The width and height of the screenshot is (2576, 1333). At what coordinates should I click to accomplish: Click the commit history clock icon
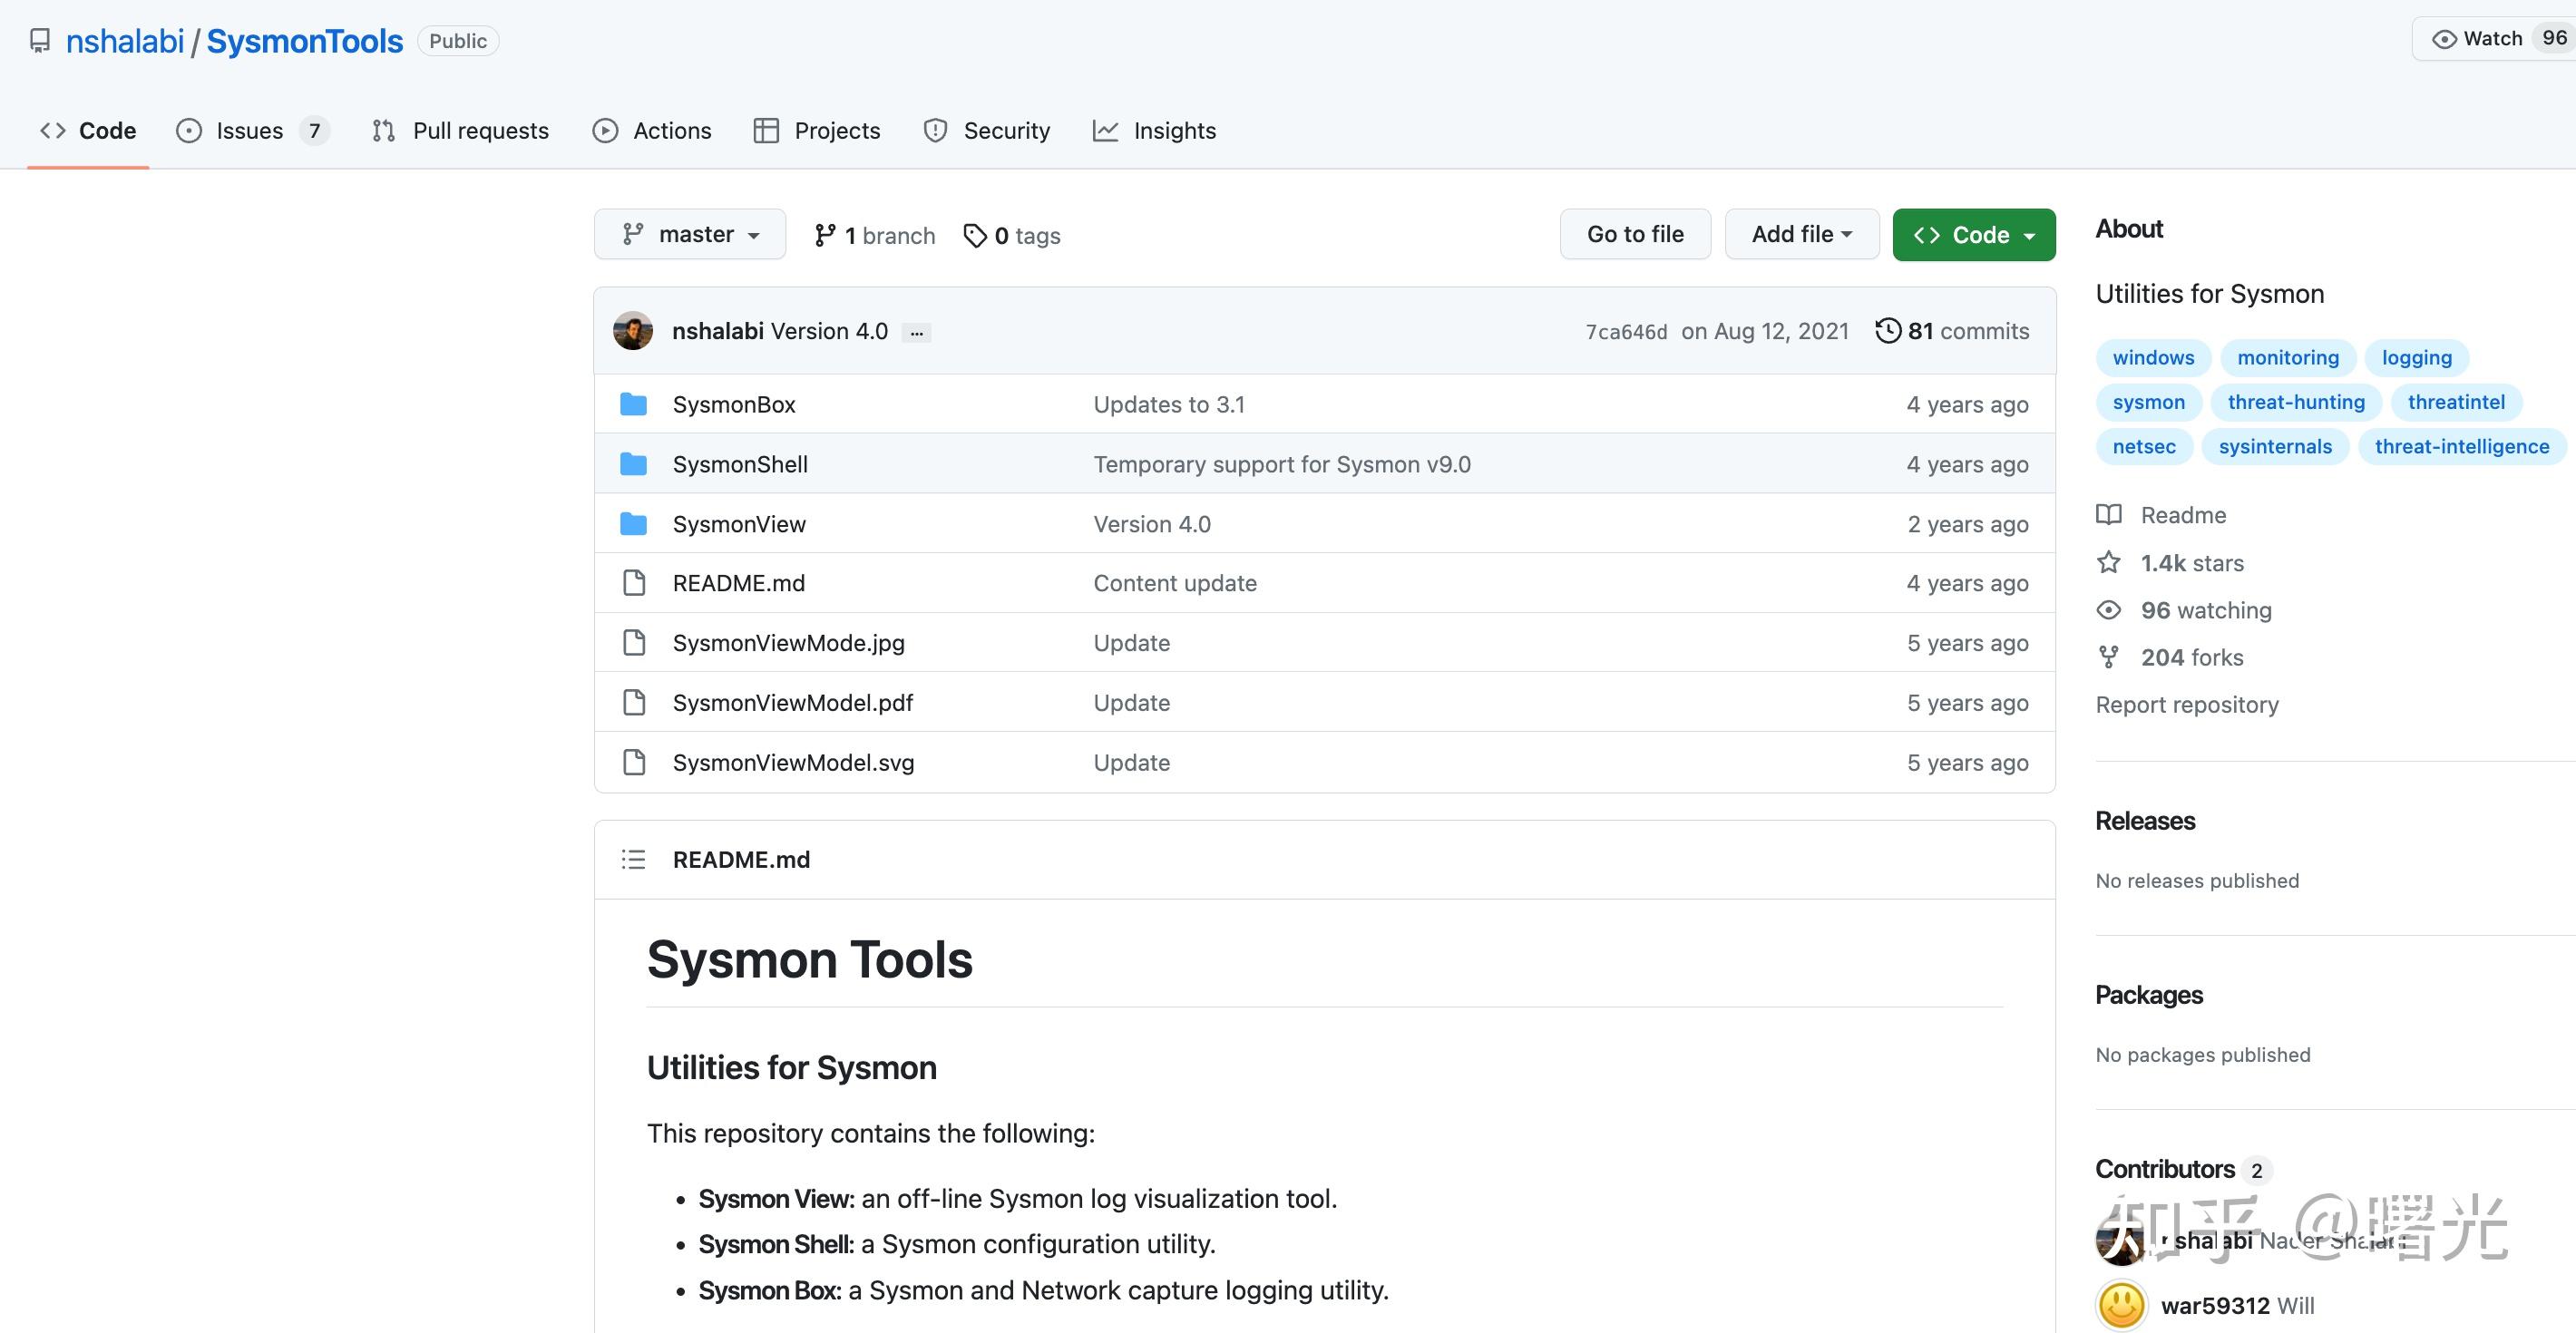tap(1887, 331)
